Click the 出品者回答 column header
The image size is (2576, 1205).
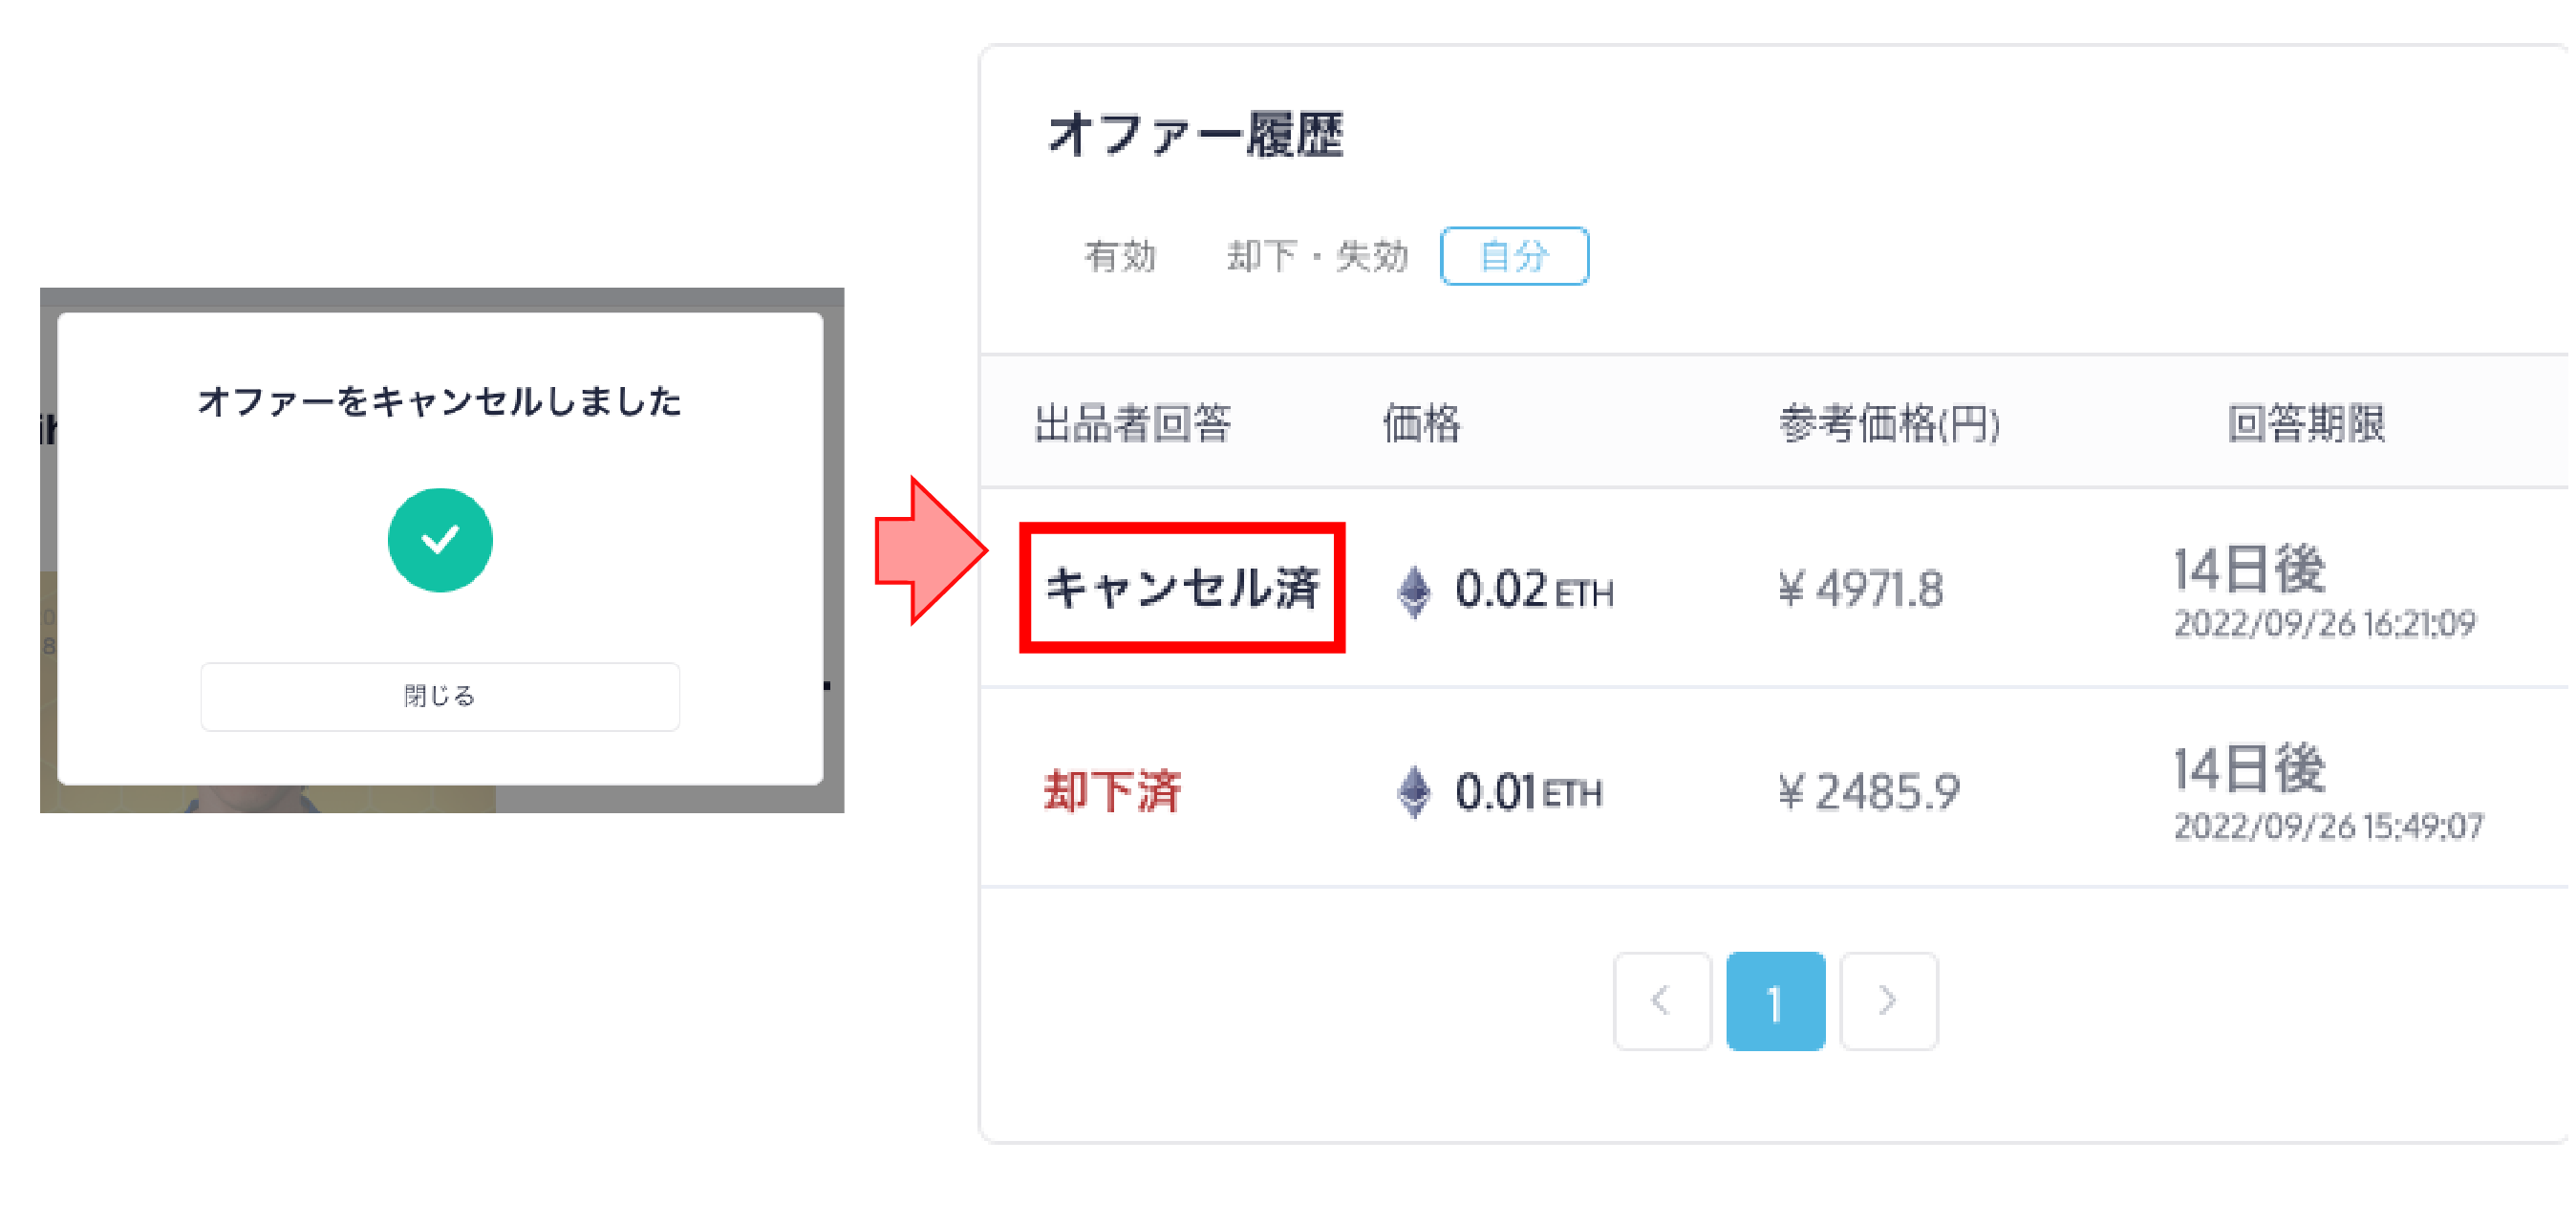click(1132, 424)
